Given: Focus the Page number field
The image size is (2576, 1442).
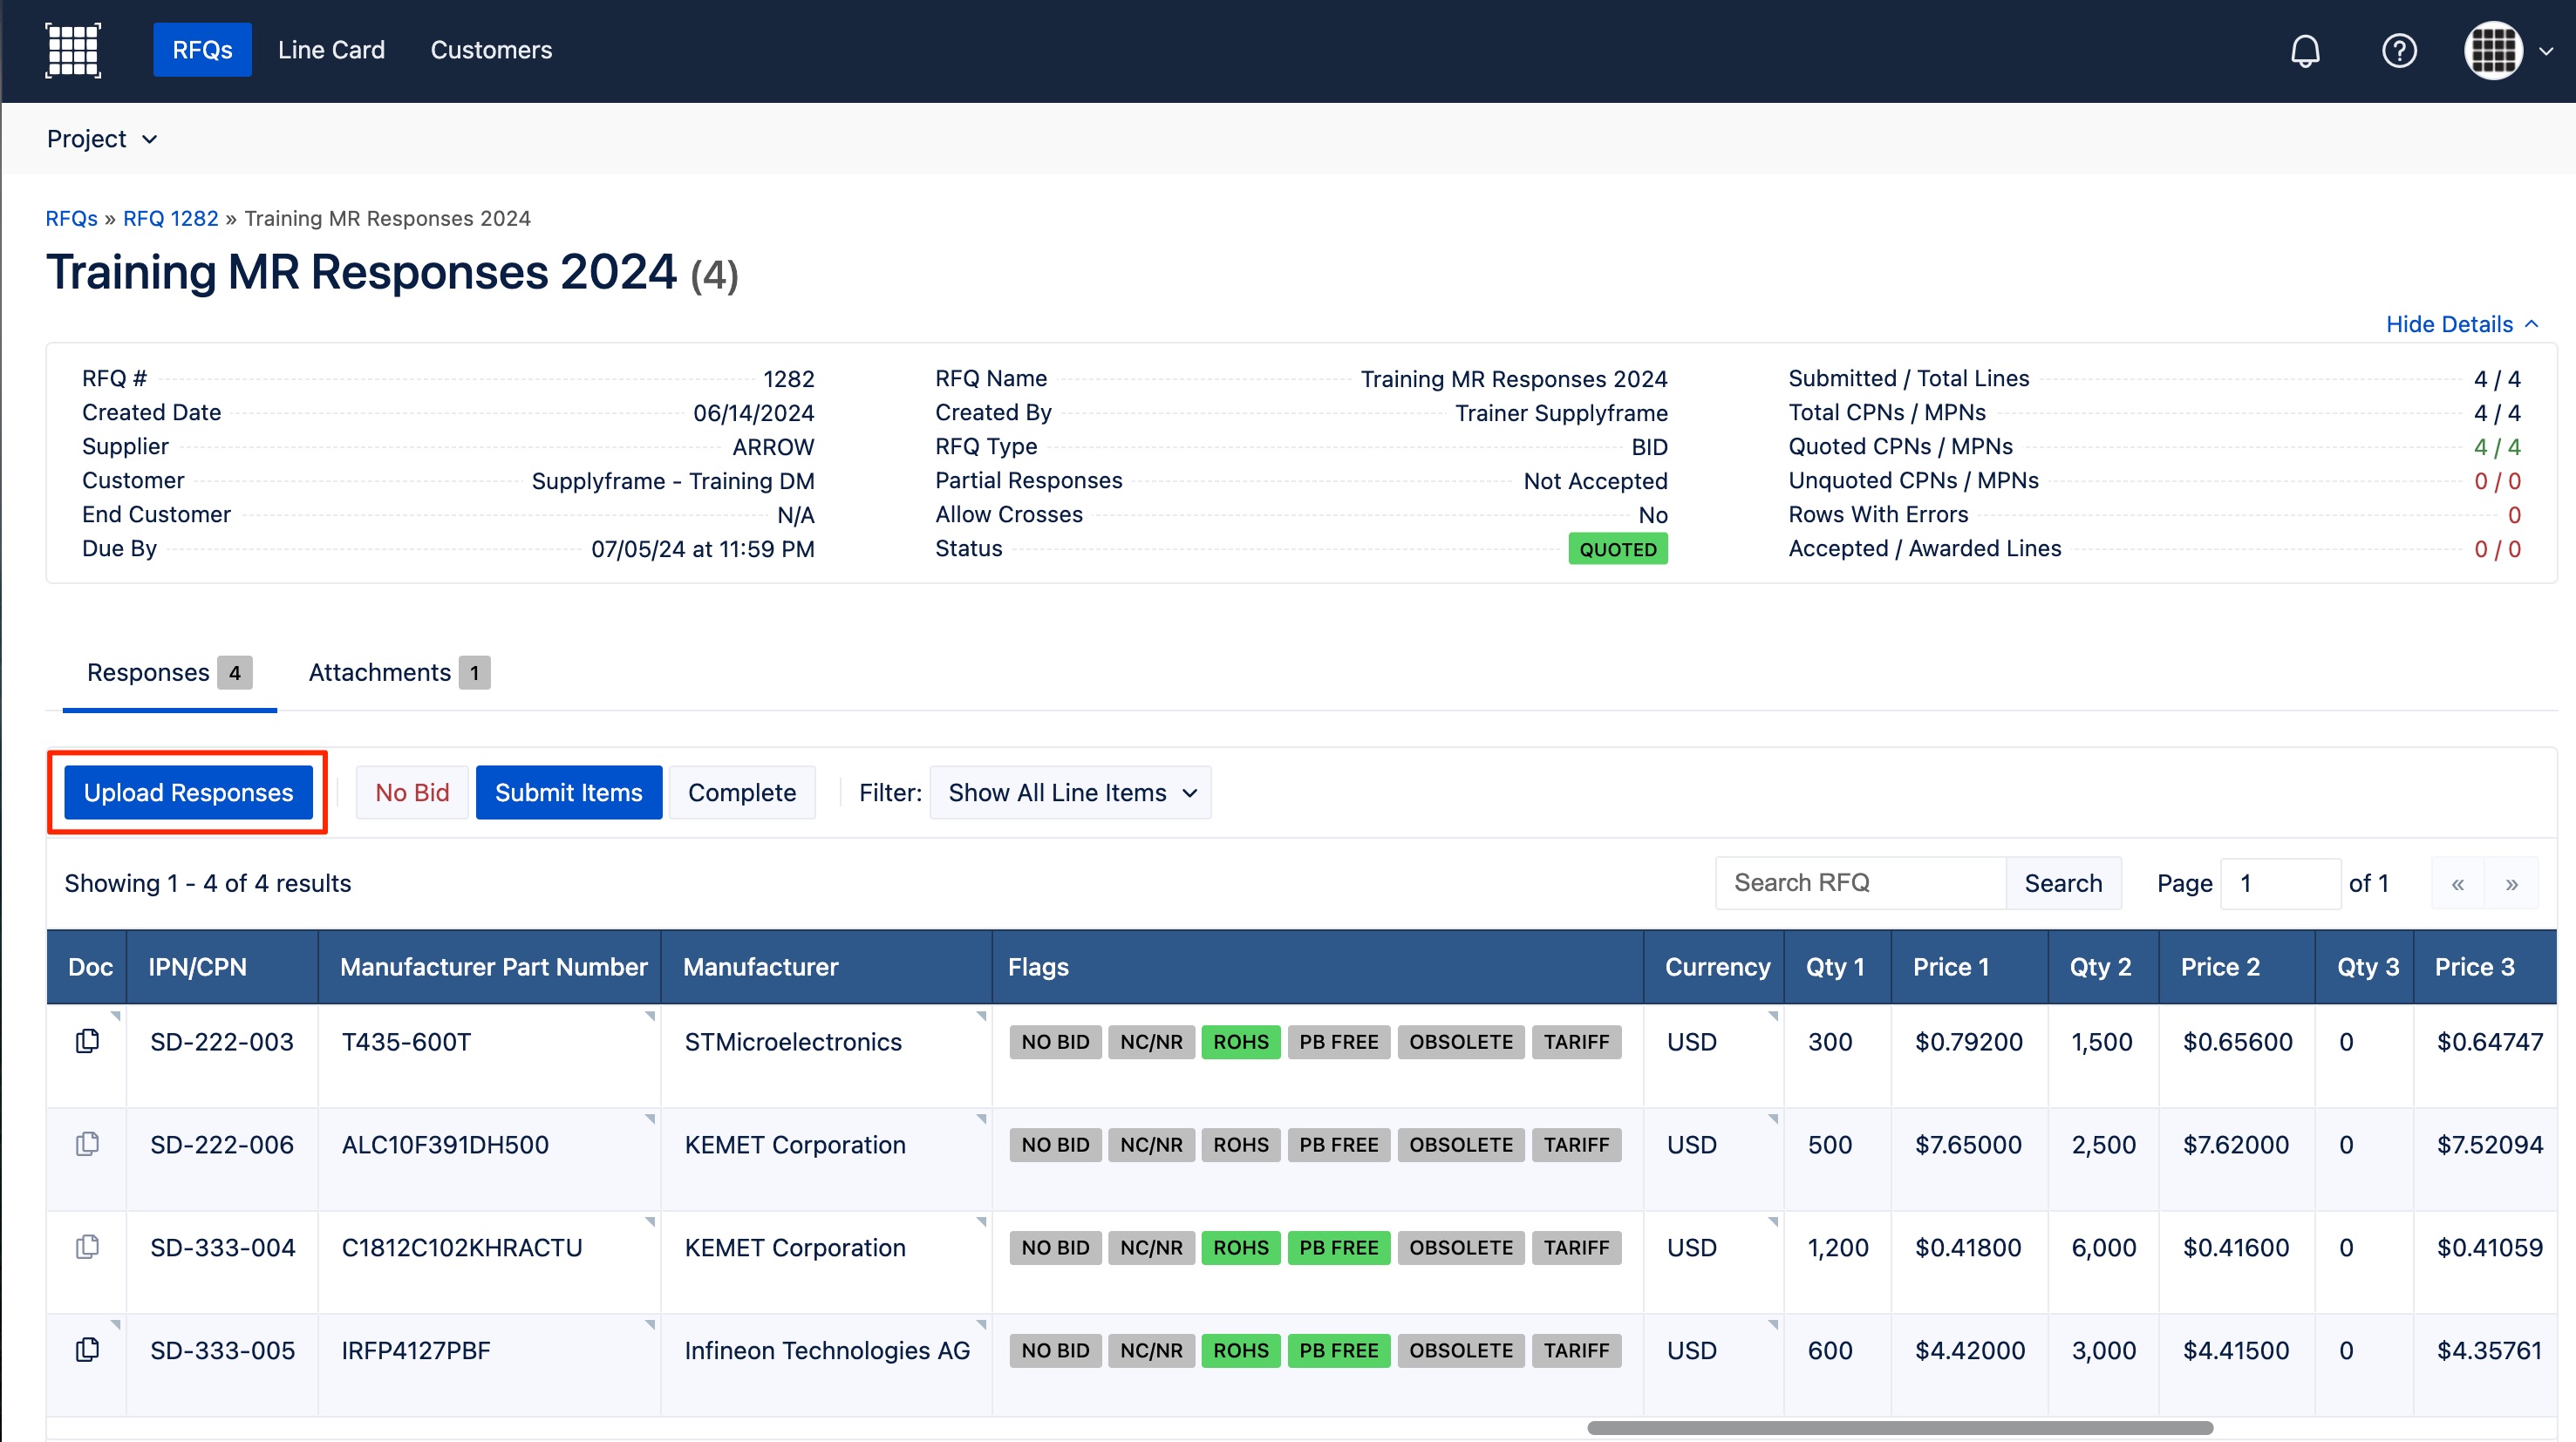Looking at the screenshot, I should (x=2280, y=883).
